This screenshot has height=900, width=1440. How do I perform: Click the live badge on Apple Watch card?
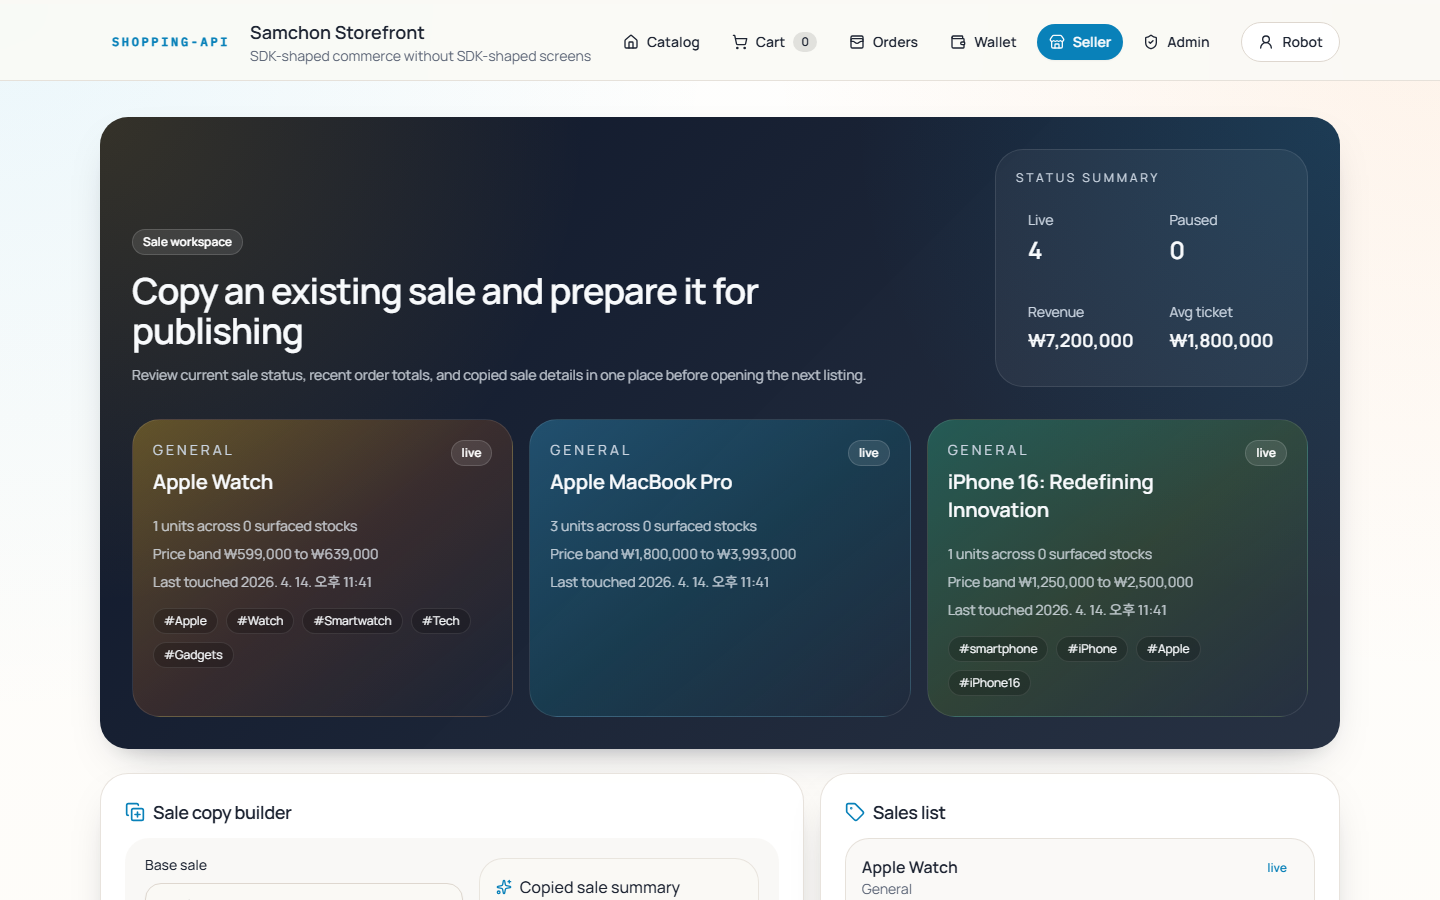471,453
